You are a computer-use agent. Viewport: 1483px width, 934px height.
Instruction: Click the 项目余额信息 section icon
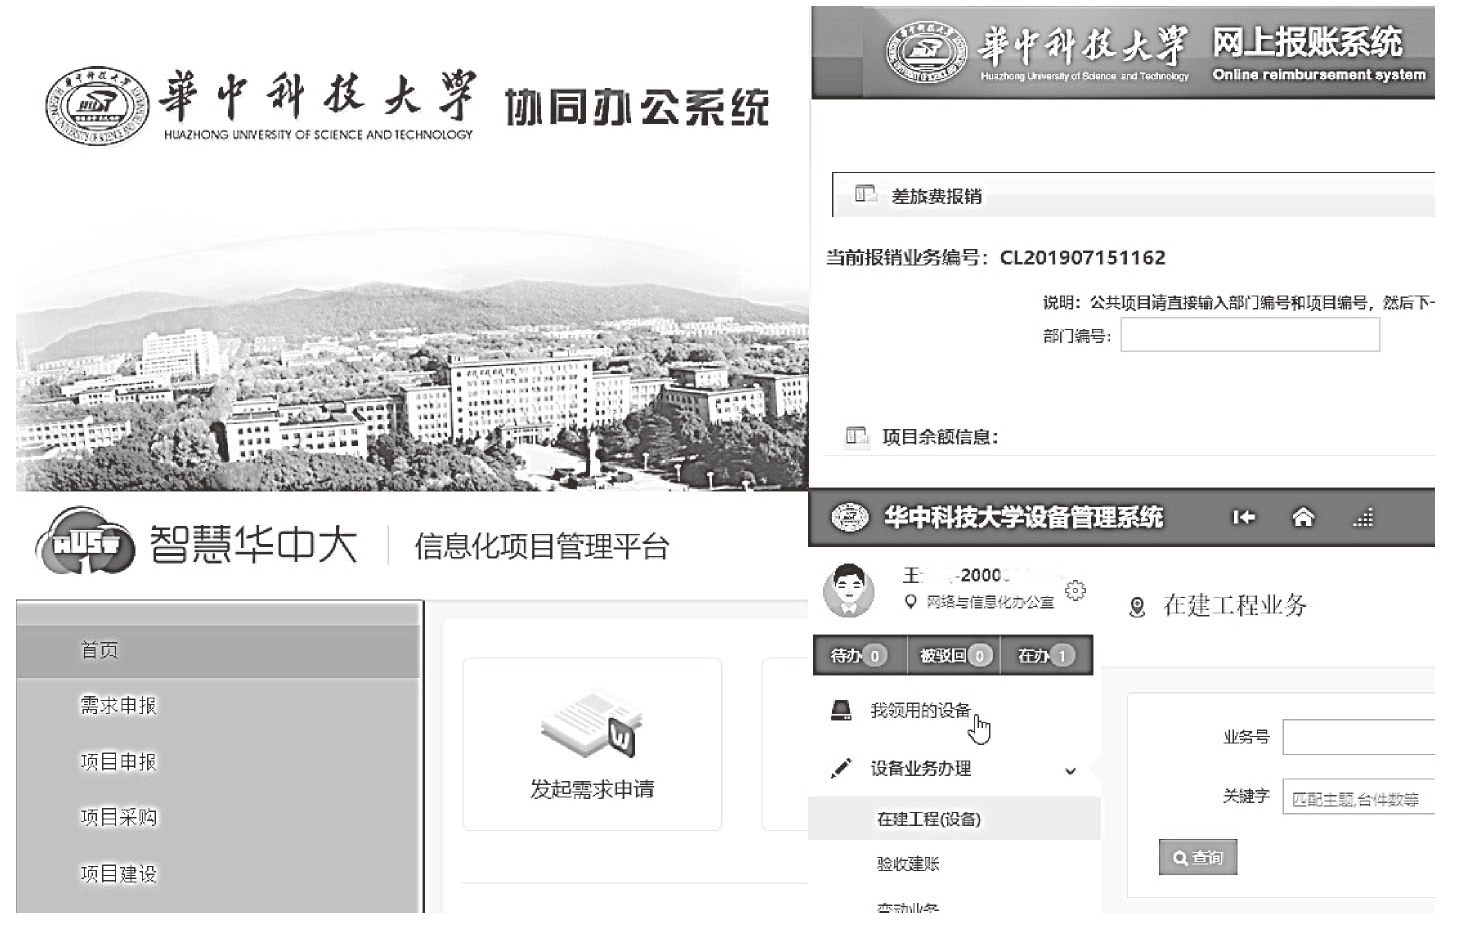[x=857, y=436]
